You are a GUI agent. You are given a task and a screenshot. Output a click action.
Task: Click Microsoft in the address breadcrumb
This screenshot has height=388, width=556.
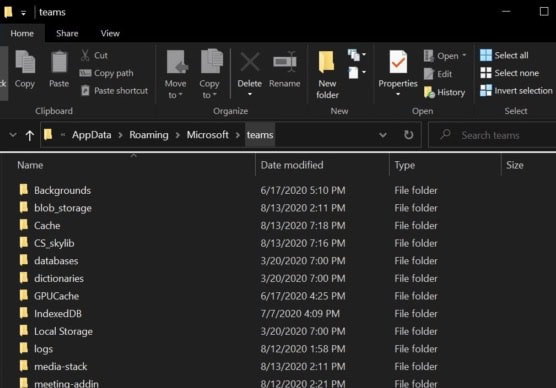(207, 135)
